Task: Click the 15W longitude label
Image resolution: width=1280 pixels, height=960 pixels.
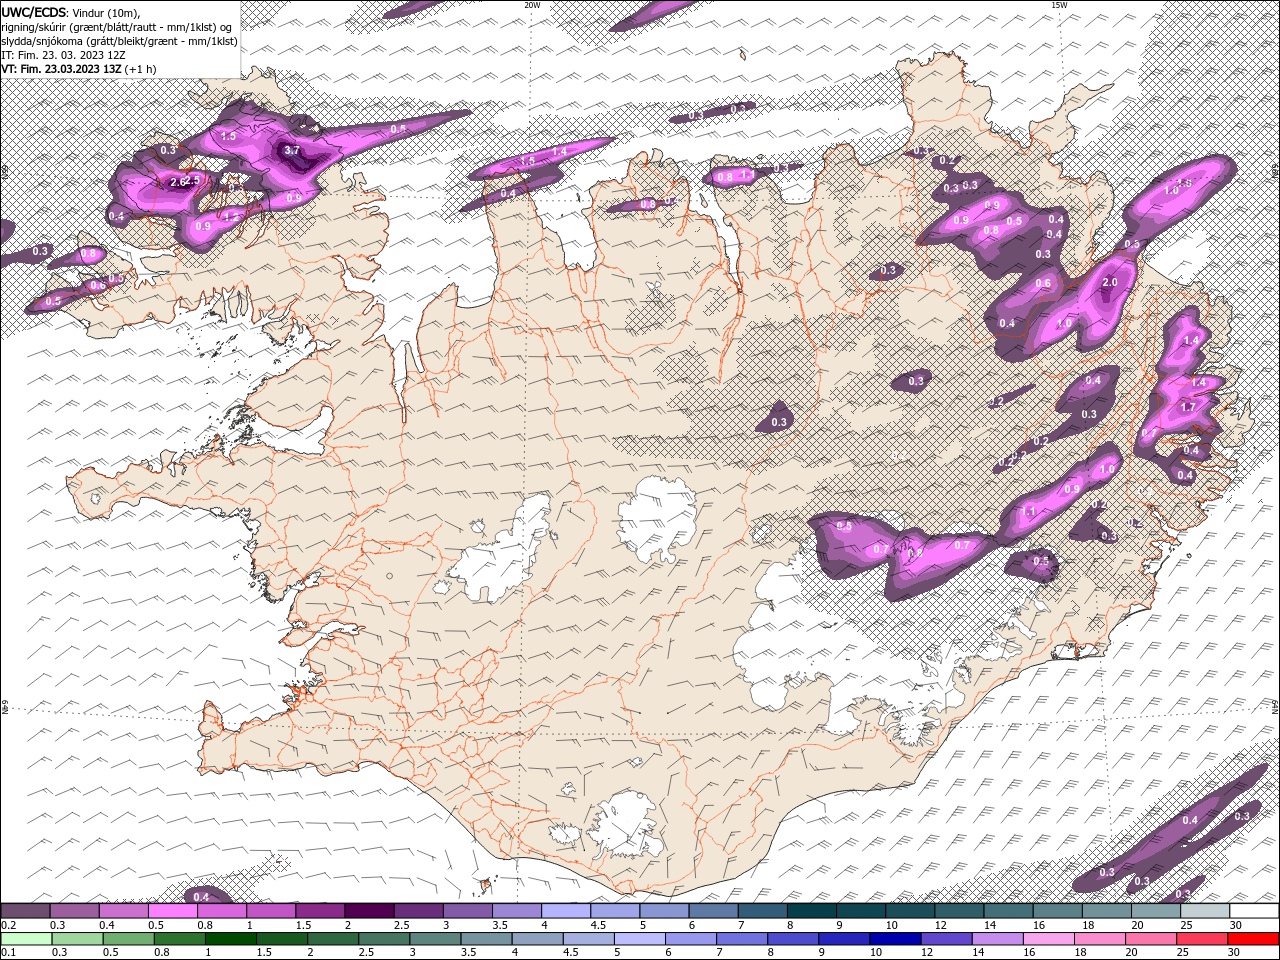Action: [1059, 4]
